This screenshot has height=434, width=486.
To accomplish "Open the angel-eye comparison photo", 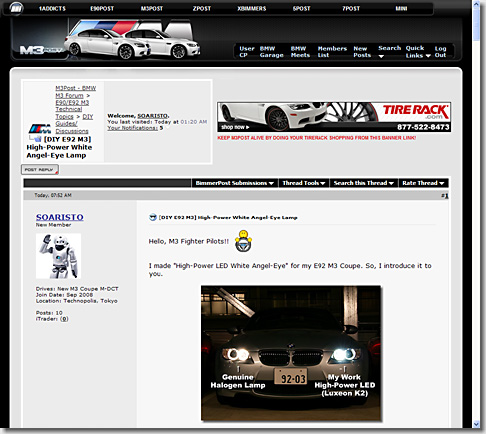I will (291, 353).
